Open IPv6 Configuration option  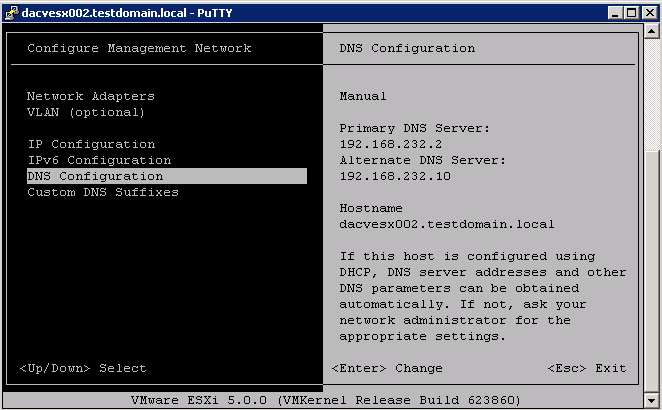coord(99,160)
